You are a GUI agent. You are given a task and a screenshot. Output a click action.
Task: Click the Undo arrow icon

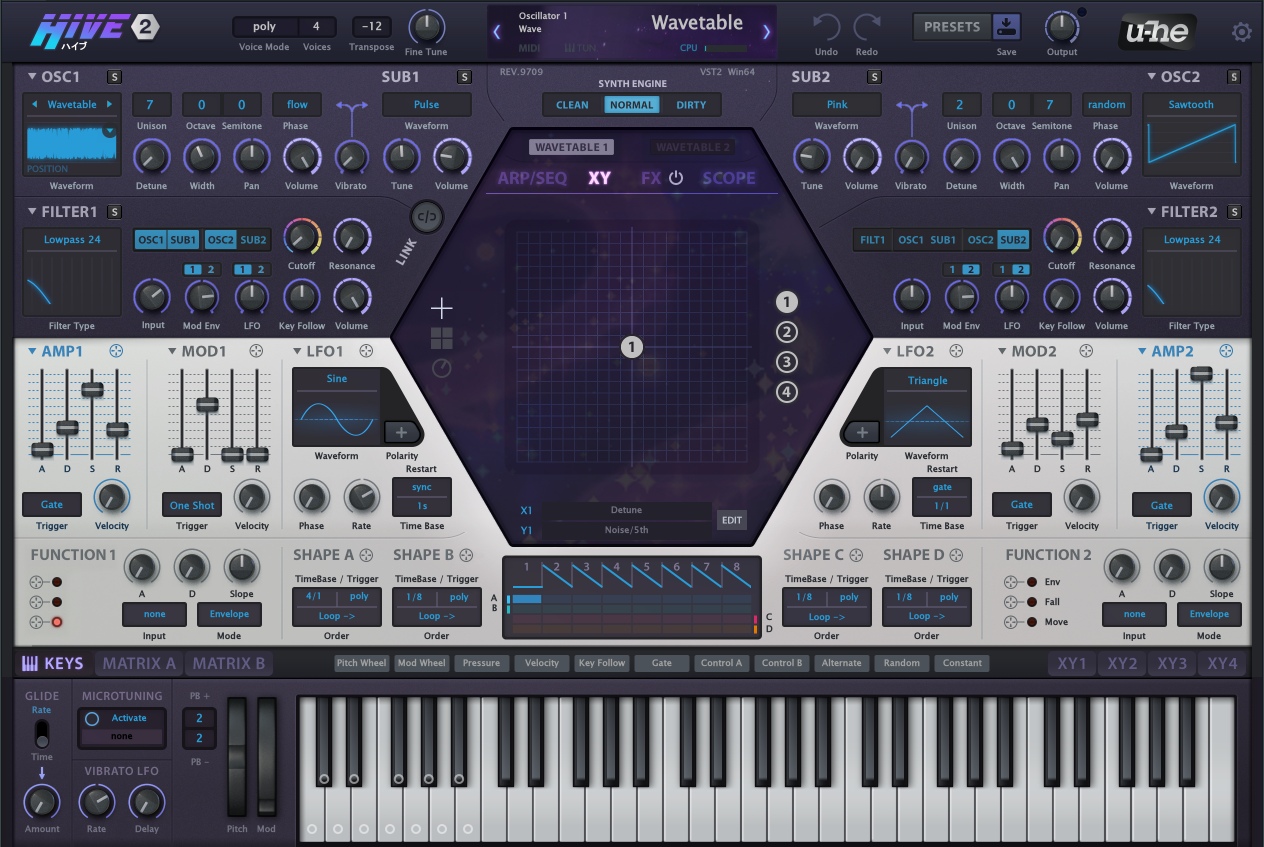tap(826, 29)
